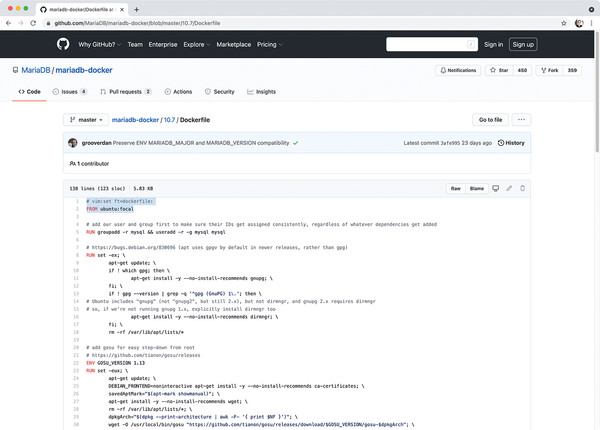This screenshot has height=430, width=600.
Task: Click the '138 lines (123 sloc)' text
Action: click(97, 189)
